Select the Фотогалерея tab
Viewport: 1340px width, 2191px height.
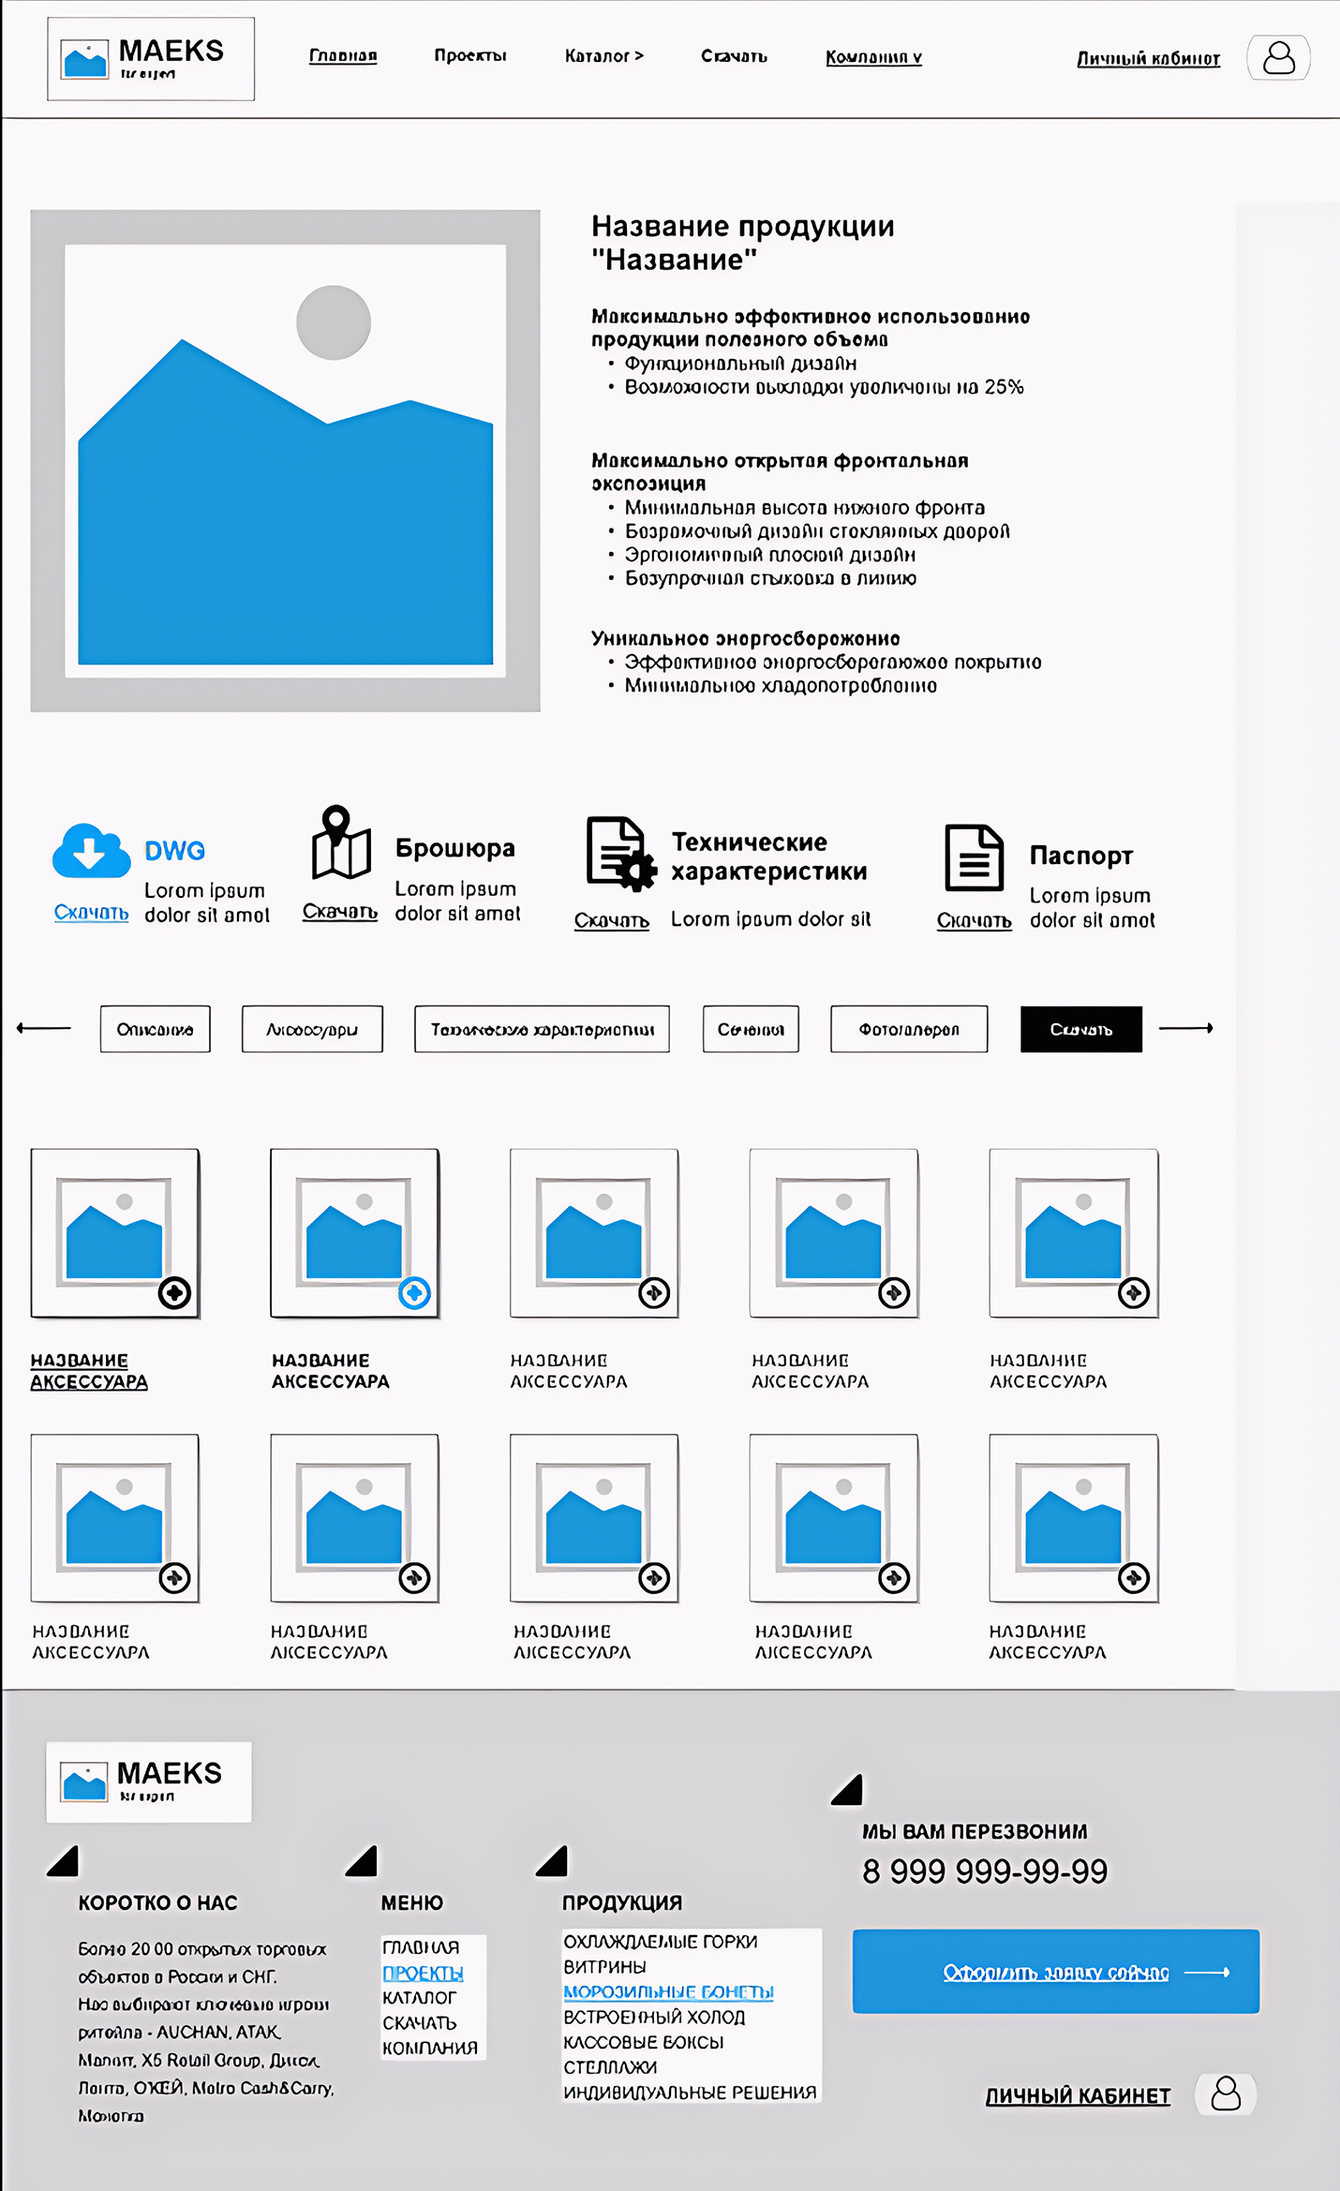click(909, 1029)
